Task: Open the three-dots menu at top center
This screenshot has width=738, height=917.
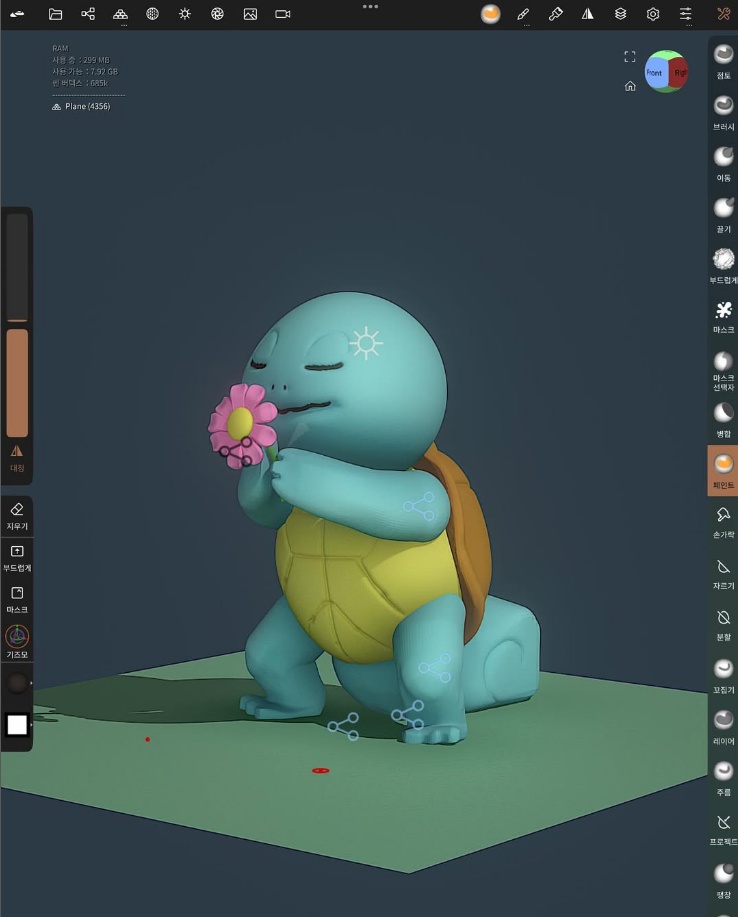Action: [x=370, y=6]
